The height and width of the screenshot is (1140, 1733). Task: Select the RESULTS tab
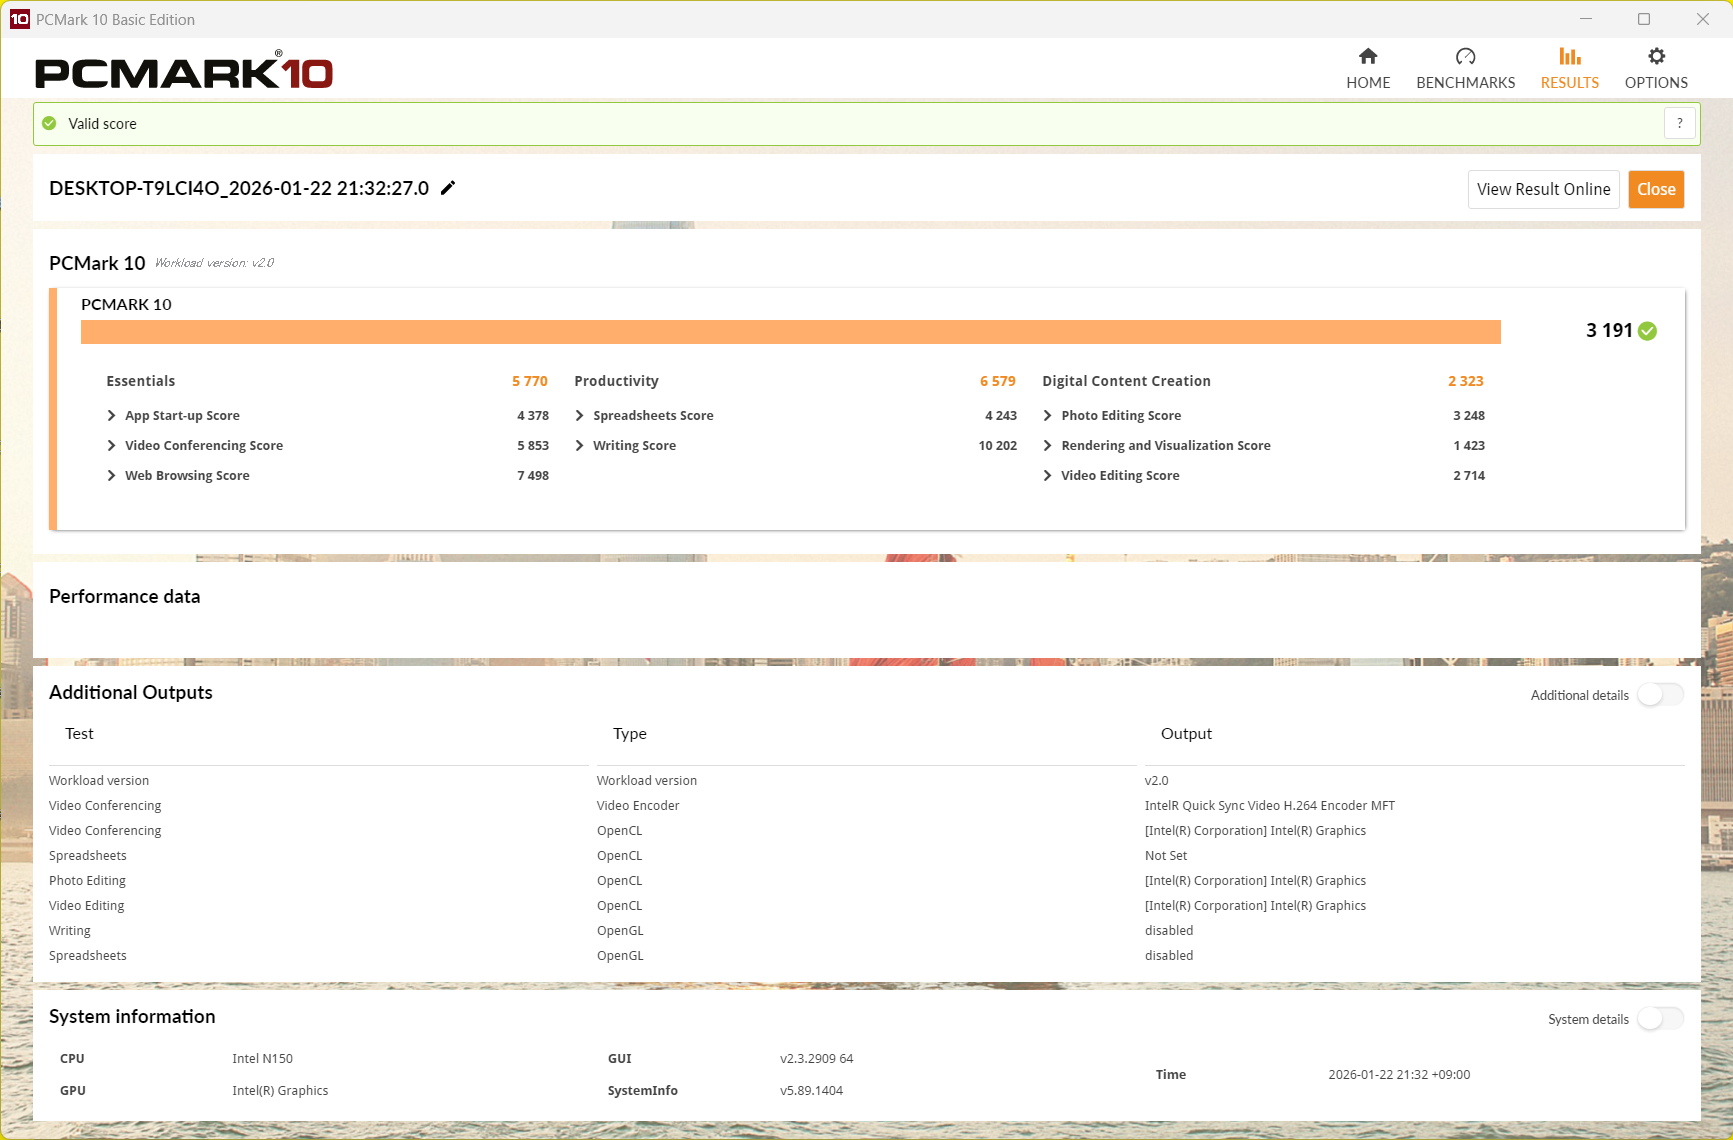click(1570, 69)
